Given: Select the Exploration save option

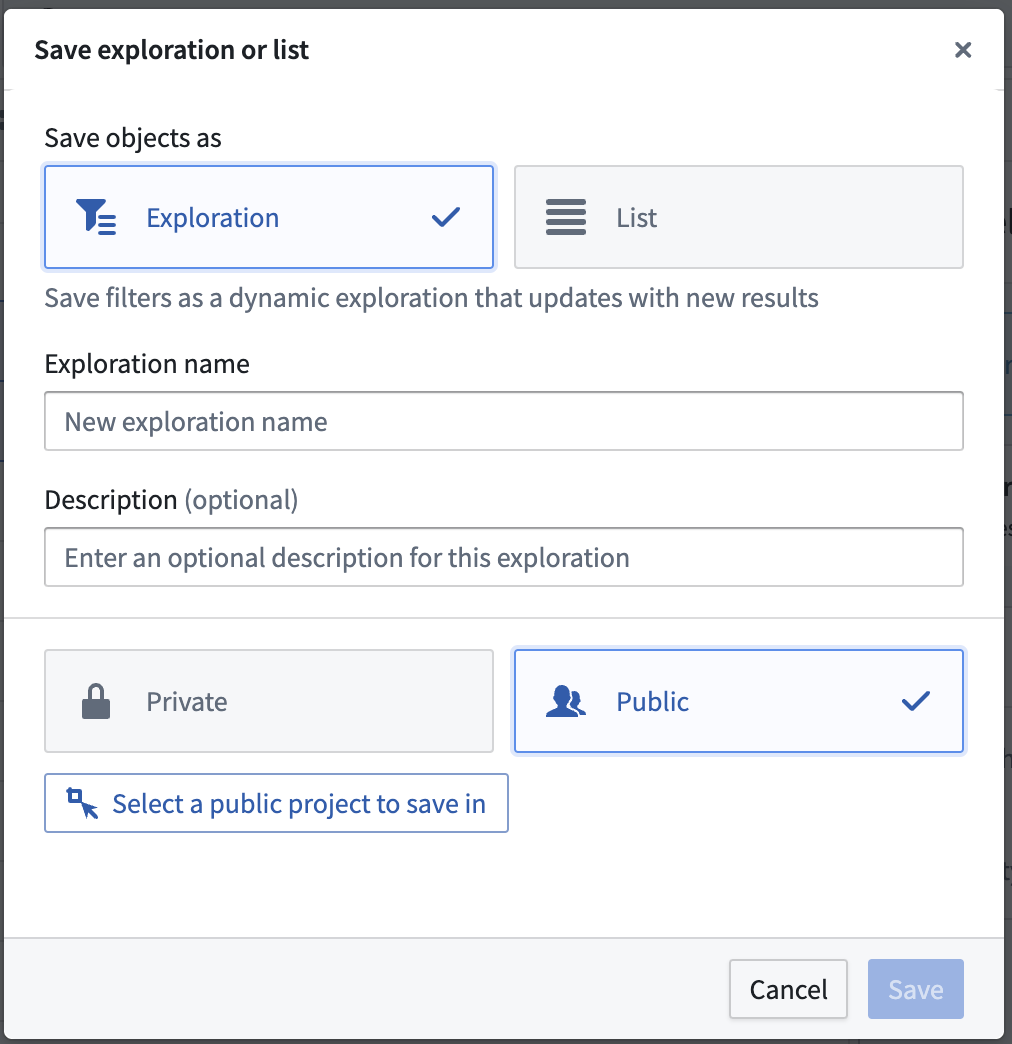Looking at the screenshot, I should (x=269, y=217).
